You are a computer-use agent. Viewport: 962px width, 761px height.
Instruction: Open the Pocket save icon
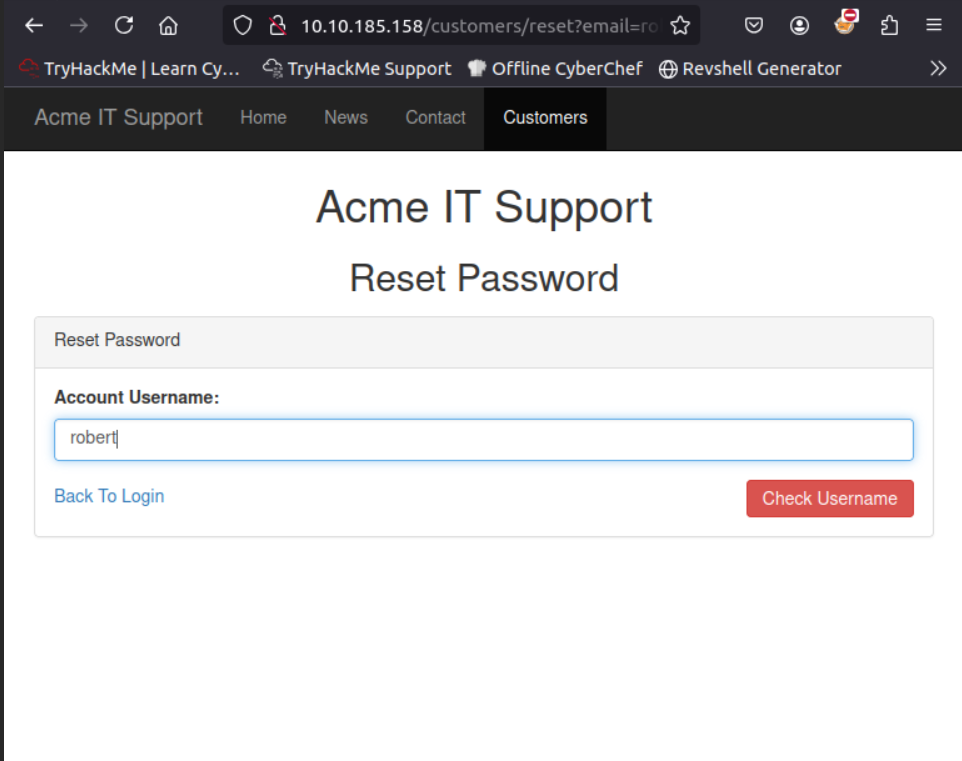[755, 26]
